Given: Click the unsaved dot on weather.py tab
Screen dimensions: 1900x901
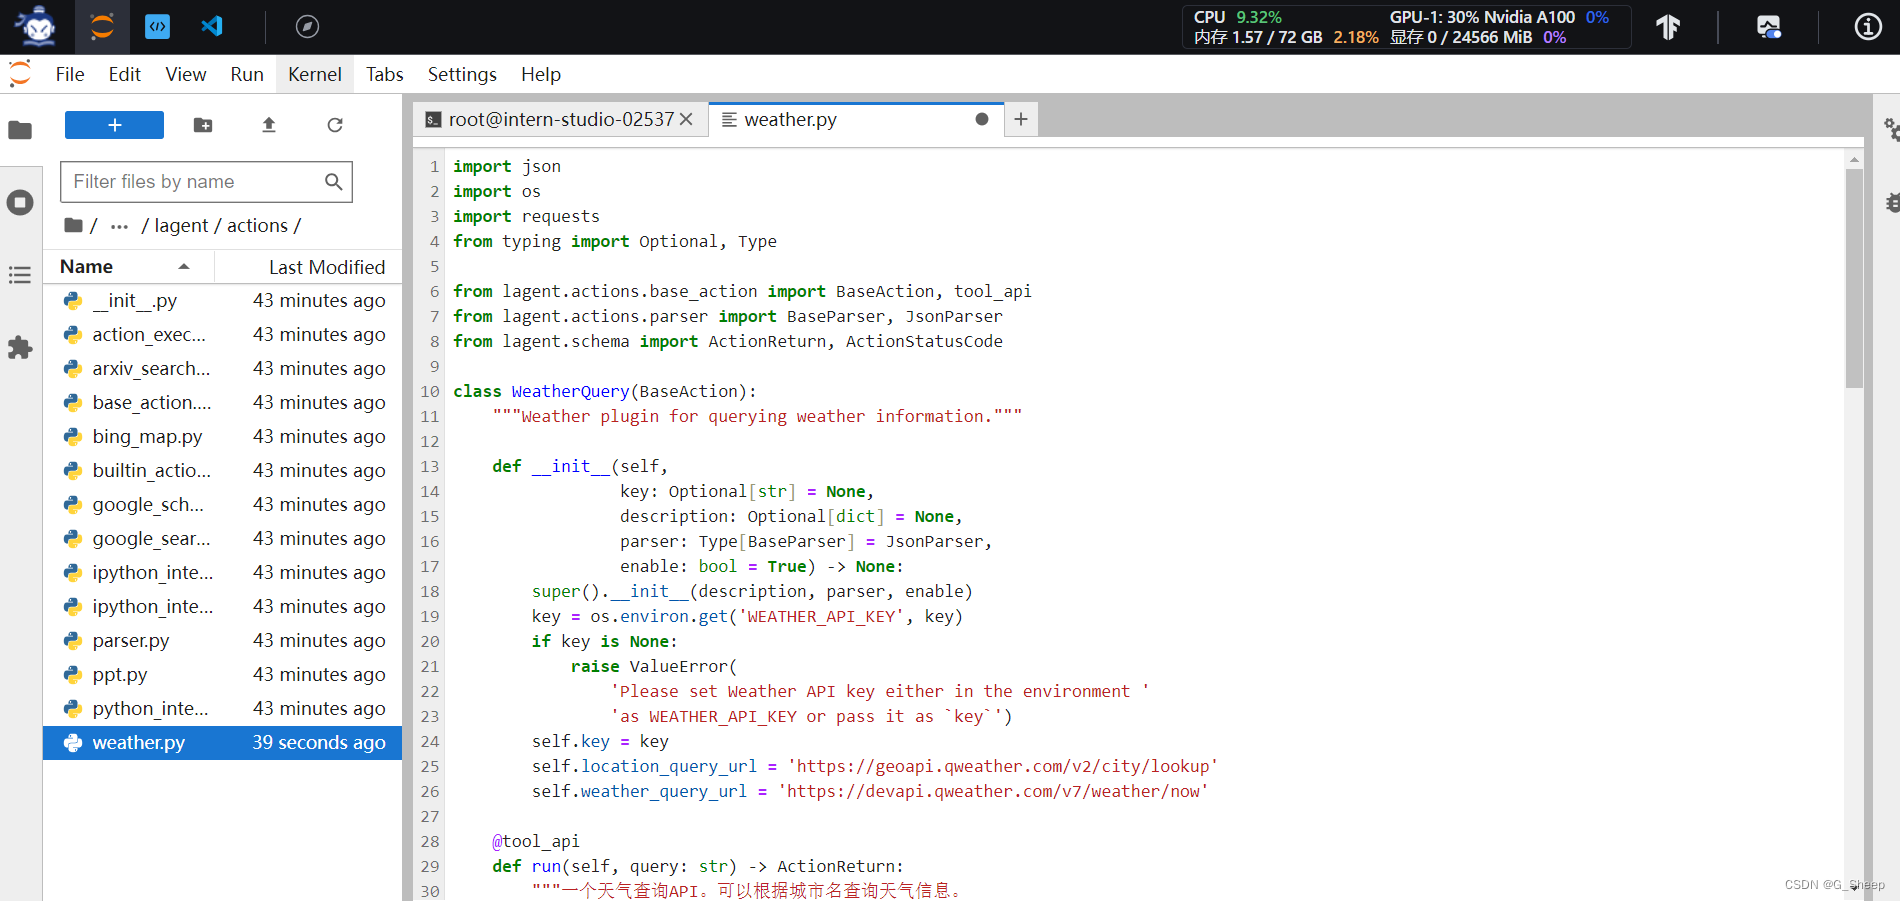Looking at the screenshot, I should click(982, 120).
